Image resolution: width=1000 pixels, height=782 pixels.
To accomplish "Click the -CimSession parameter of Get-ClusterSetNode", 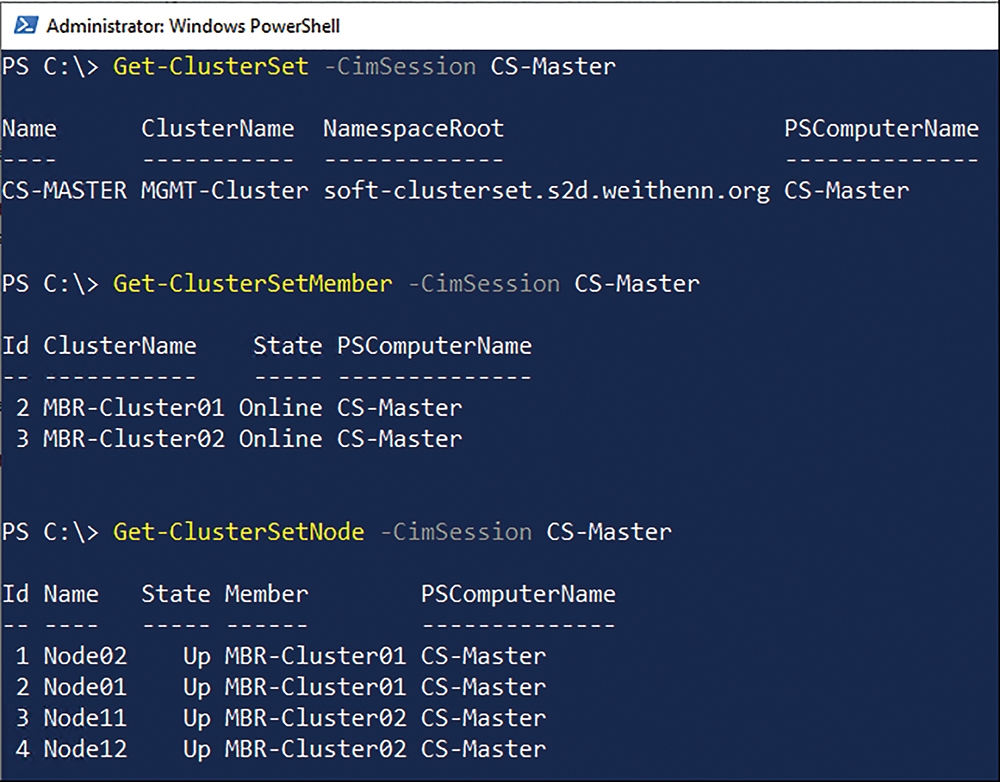I will click(456, 531).
